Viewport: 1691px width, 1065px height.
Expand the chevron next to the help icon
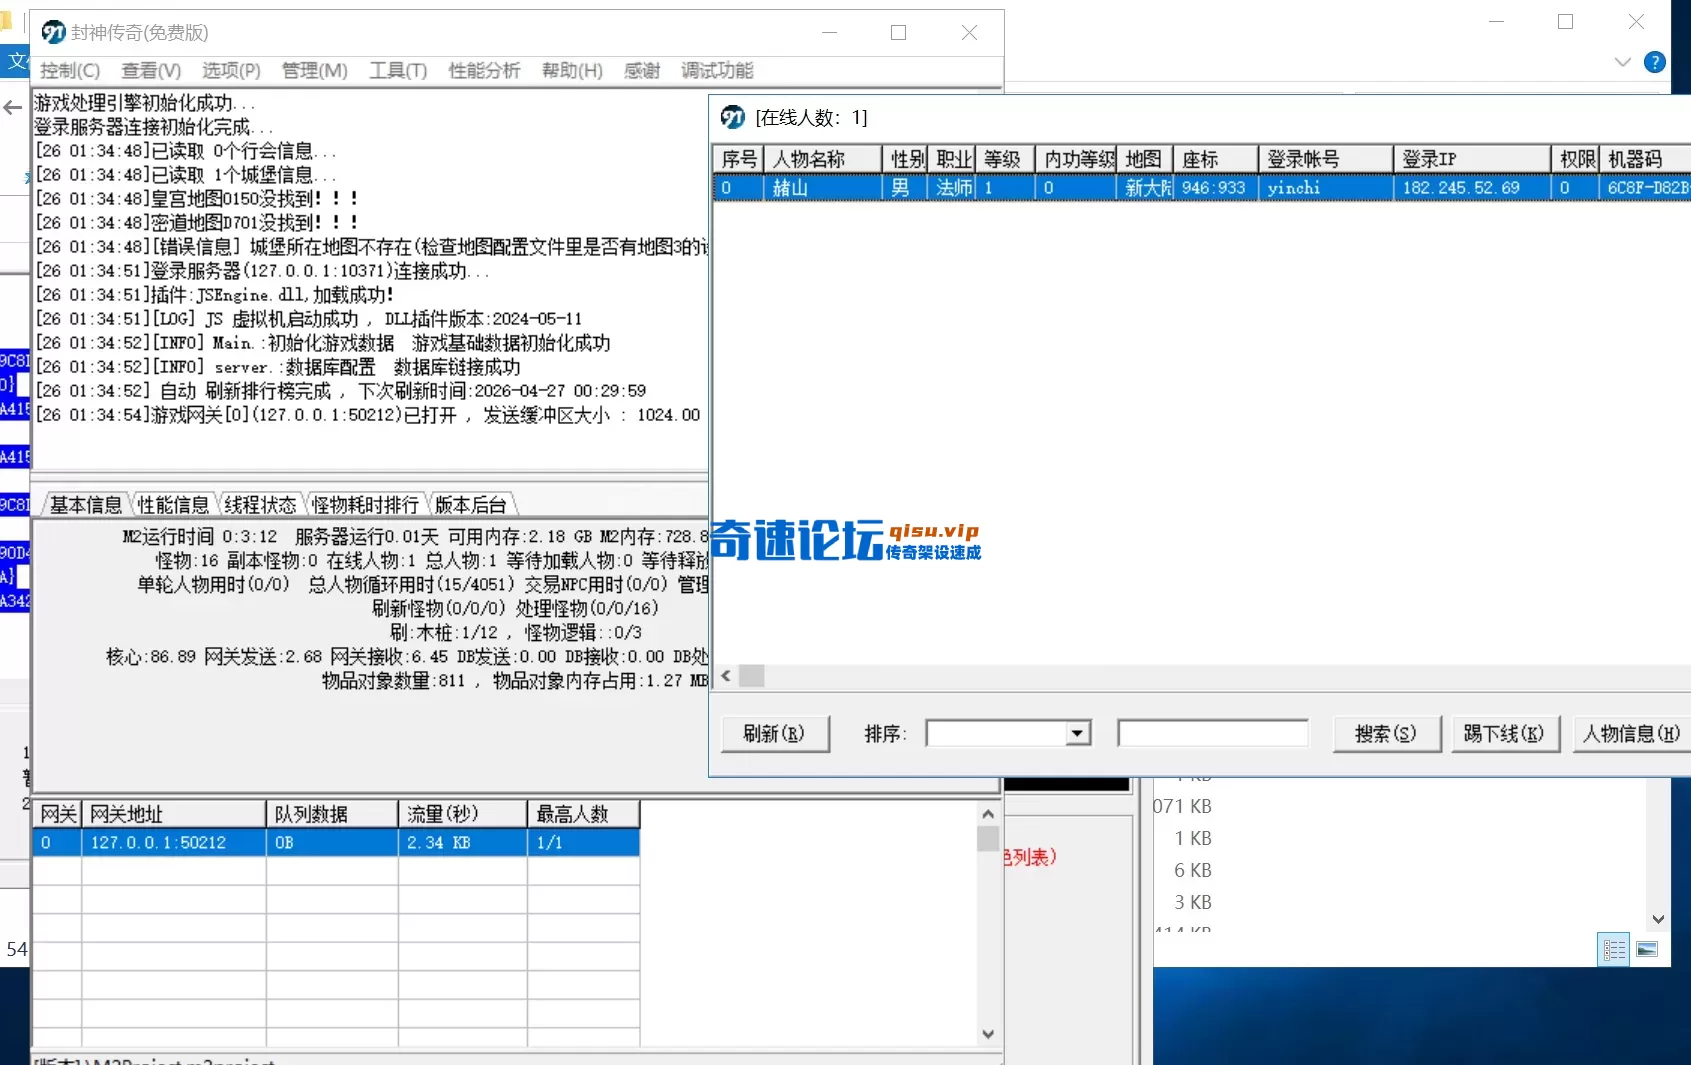(x=1621, y=62)
